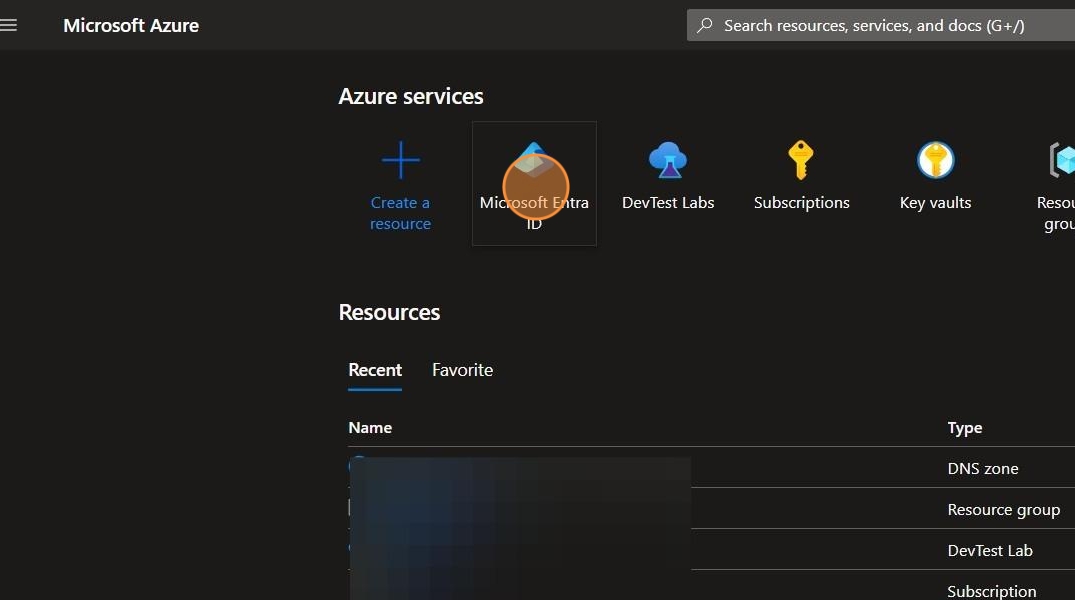Open the Key vaults icon
This screenshot has height=600, width=1075.
(935, 160)
